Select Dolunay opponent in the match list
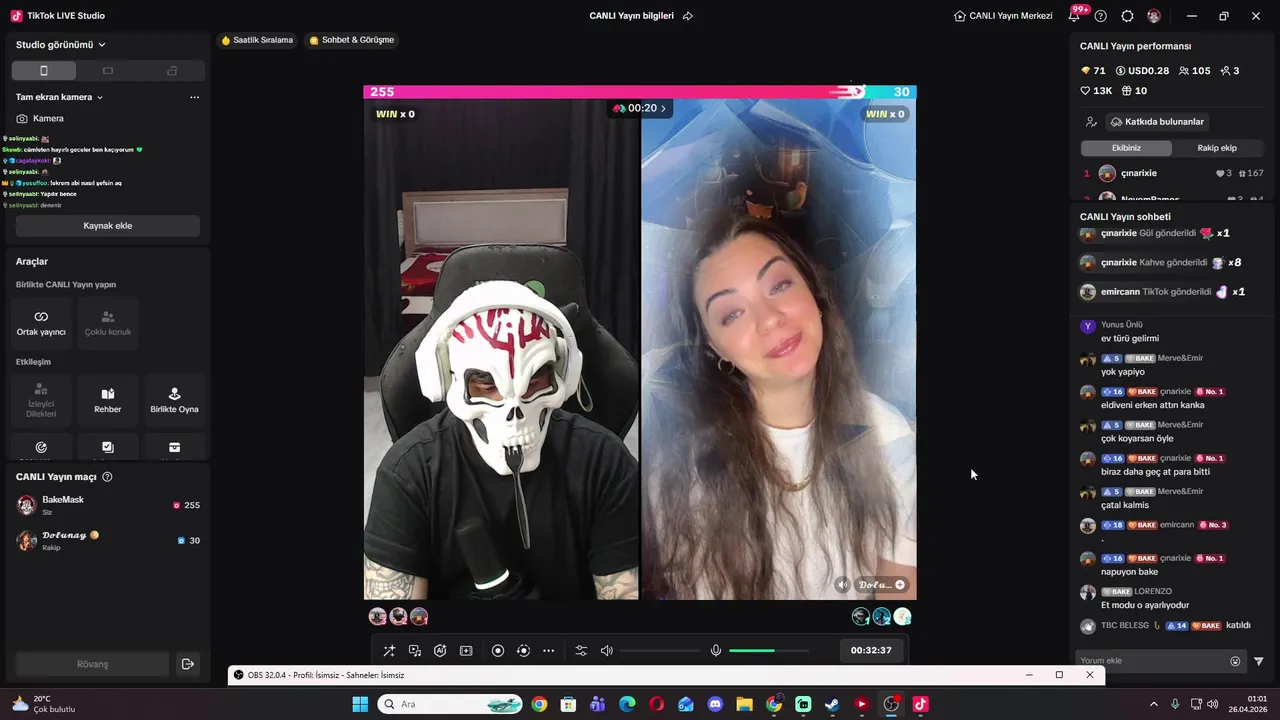The height and width of the screenshot is (720, 1280). point(108,540)
